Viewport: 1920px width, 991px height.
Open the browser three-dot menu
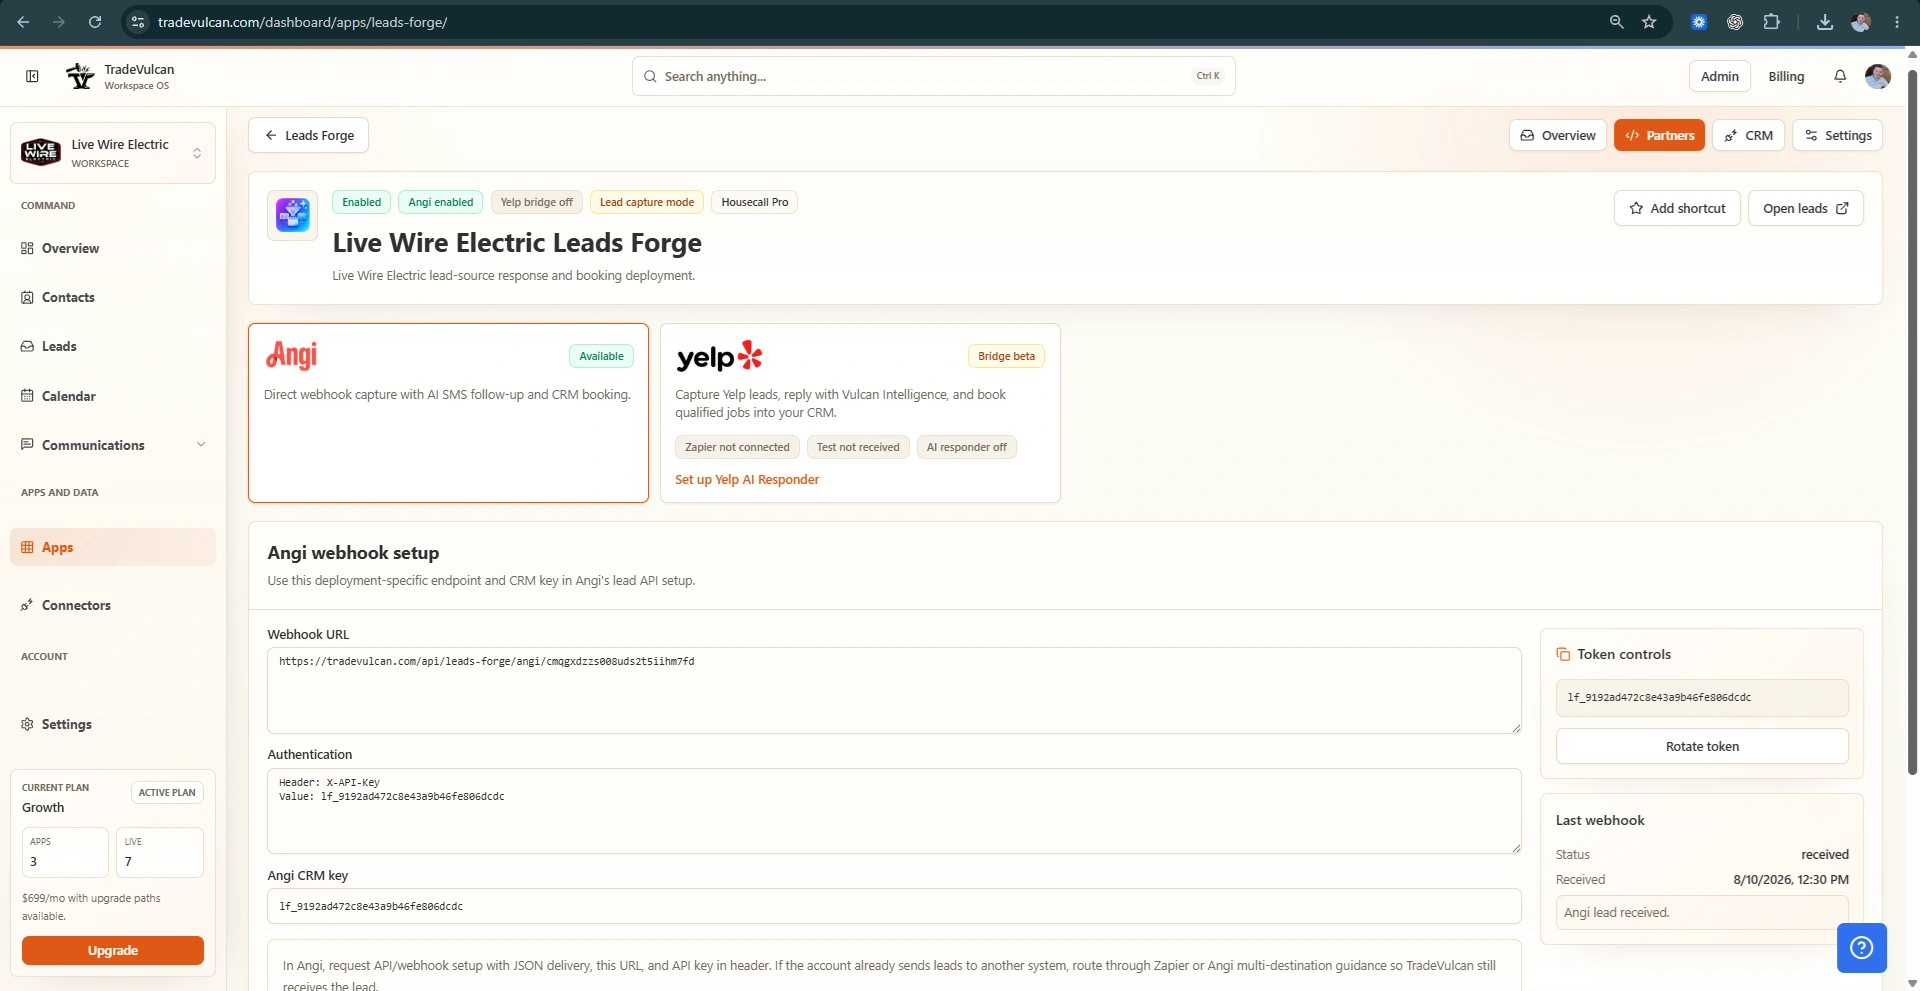1897,22
